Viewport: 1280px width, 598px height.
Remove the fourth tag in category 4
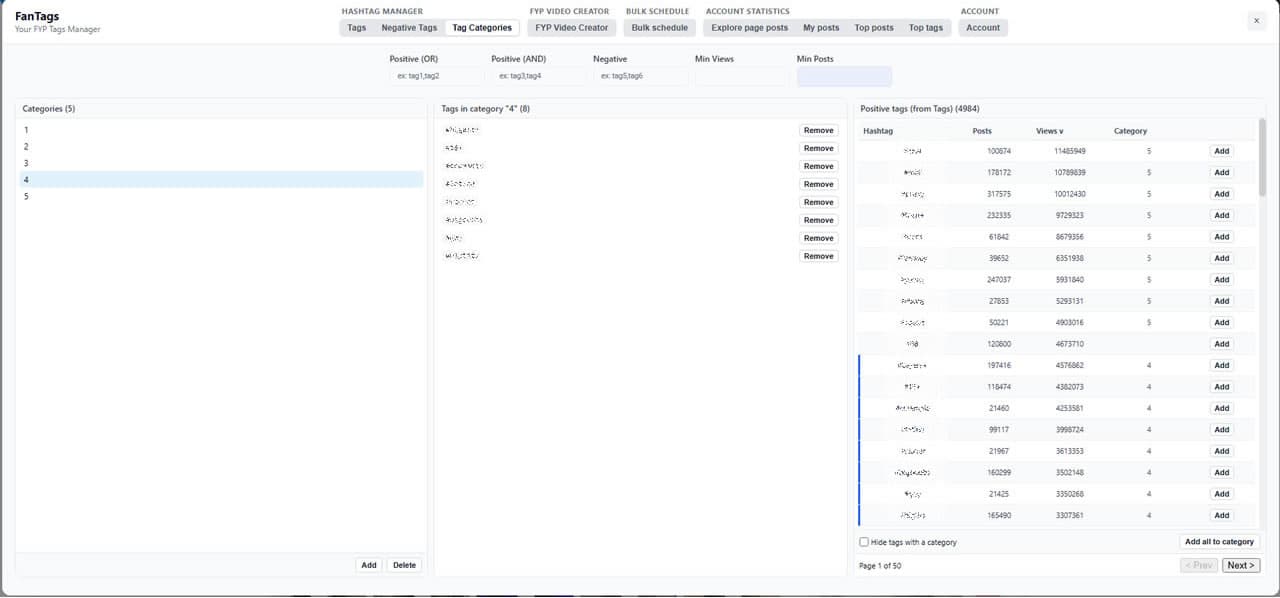point(818,184)
